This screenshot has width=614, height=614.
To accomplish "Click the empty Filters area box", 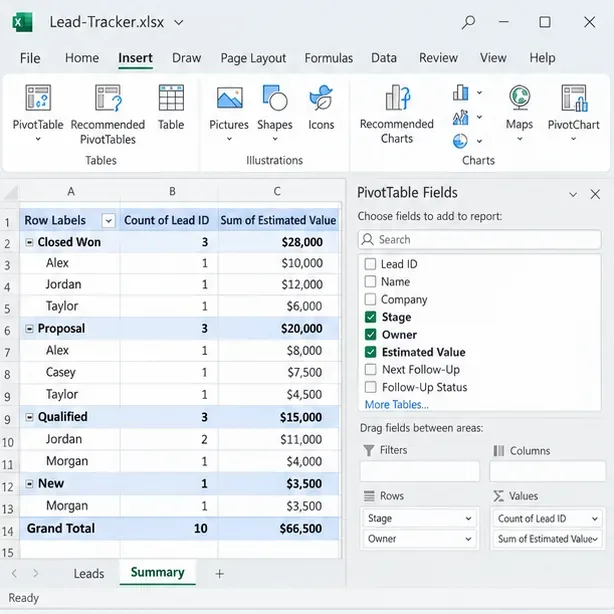I will coord(419,471).
